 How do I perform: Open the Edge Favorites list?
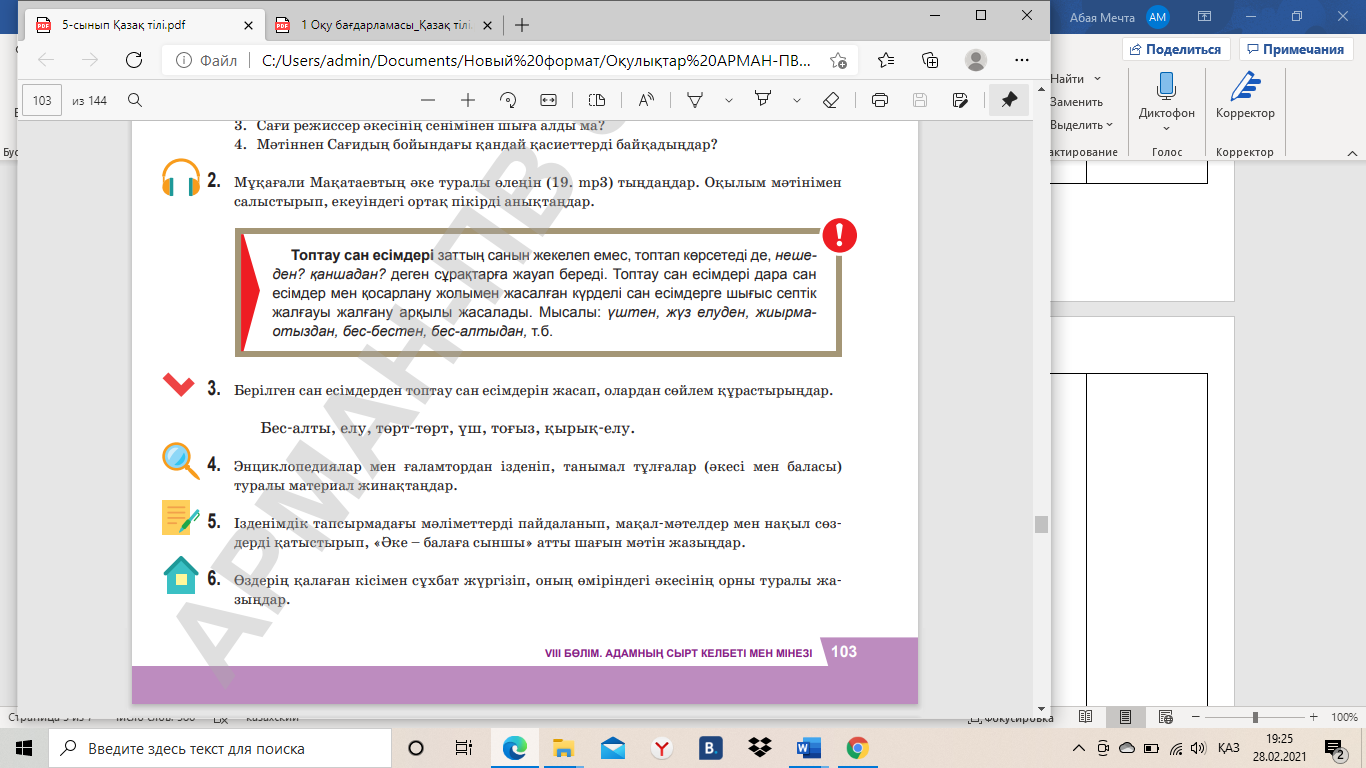886,60
